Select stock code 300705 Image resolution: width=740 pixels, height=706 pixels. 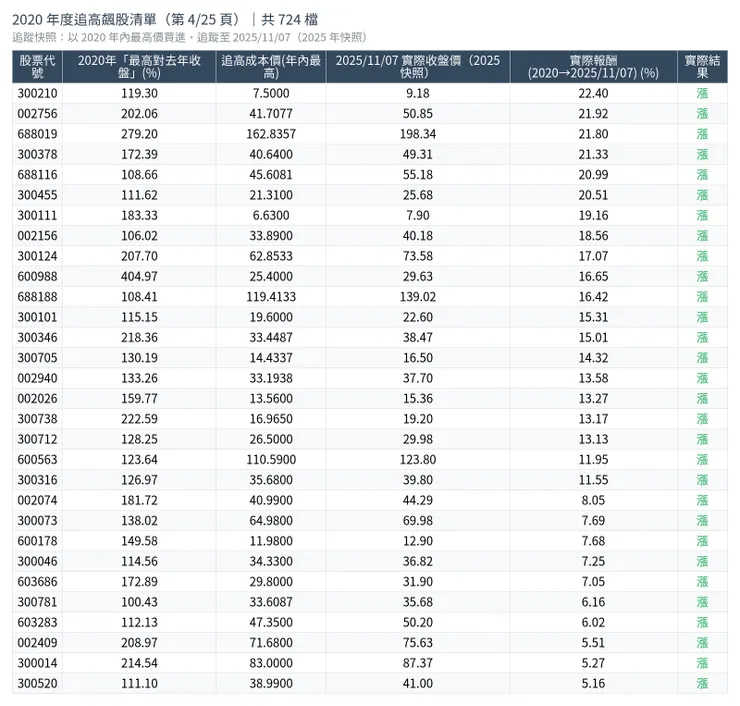point(37,358)
